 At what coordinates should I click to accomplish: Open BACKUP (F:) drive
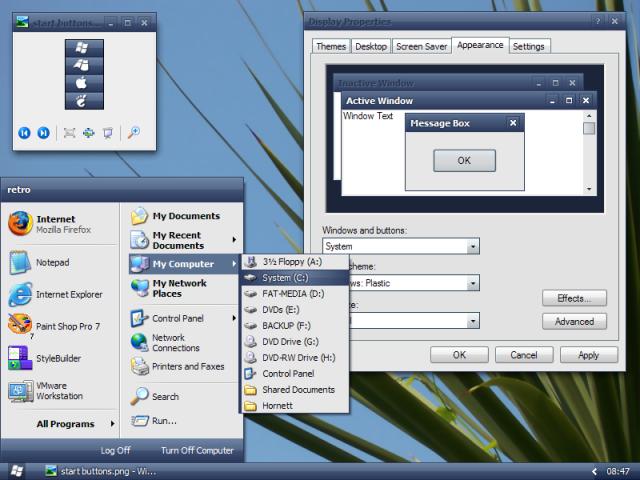(x=295, y=326)
